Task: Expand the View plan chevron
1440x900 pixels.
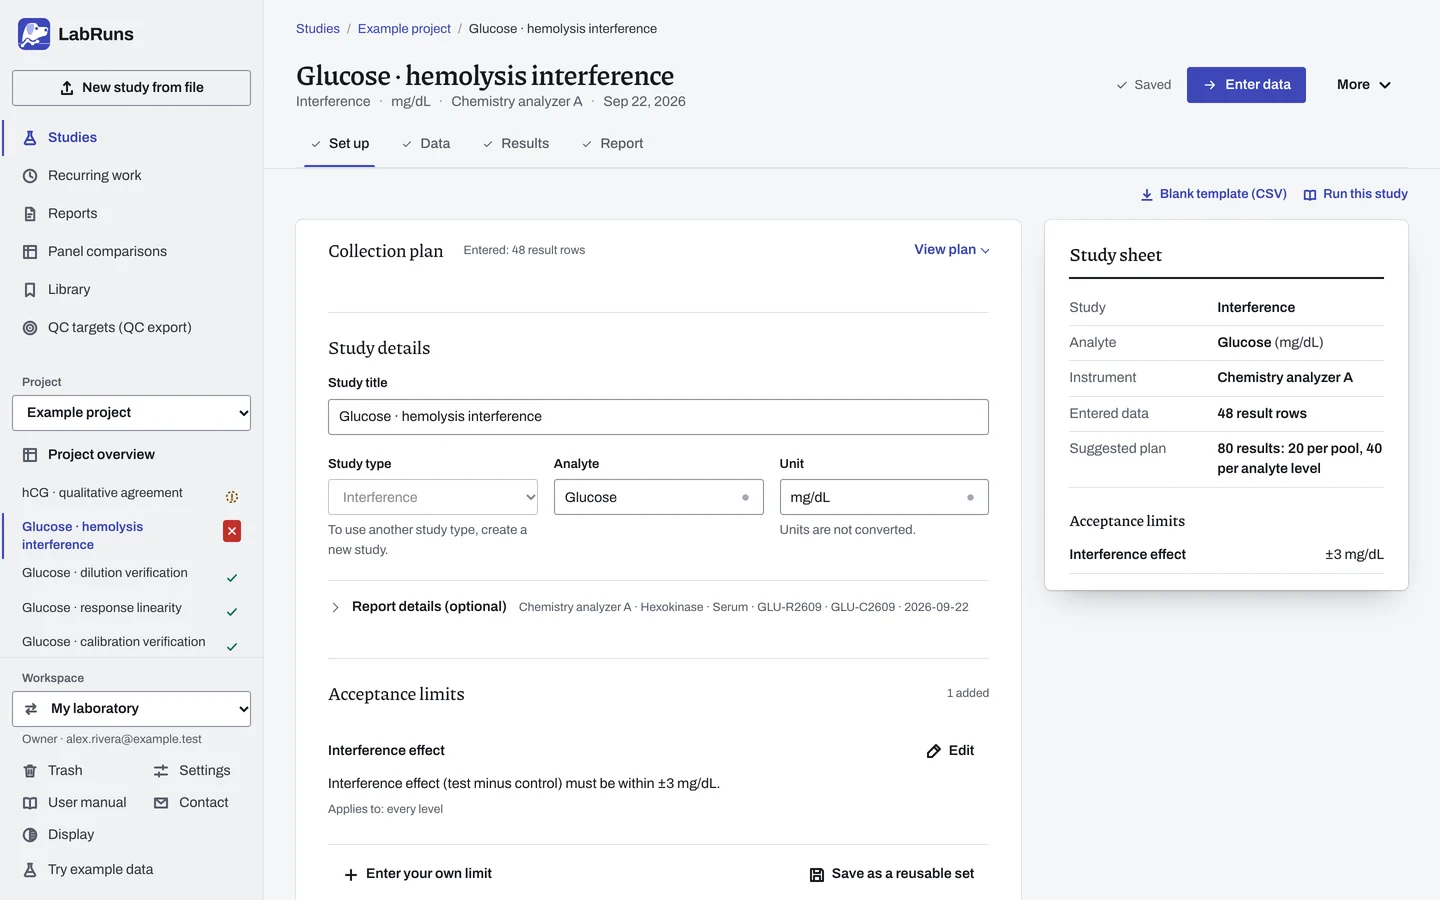Action: (985, 251)
